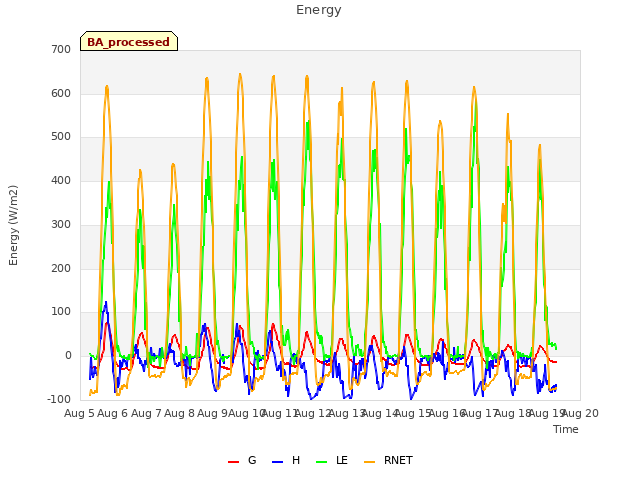Click the blue H peak on Aug 5
640x480 pixels.
pos(106,302)
